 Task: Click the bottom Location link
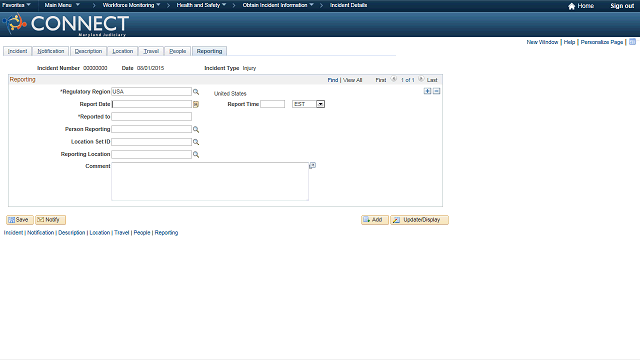click(x=100, y=233)
